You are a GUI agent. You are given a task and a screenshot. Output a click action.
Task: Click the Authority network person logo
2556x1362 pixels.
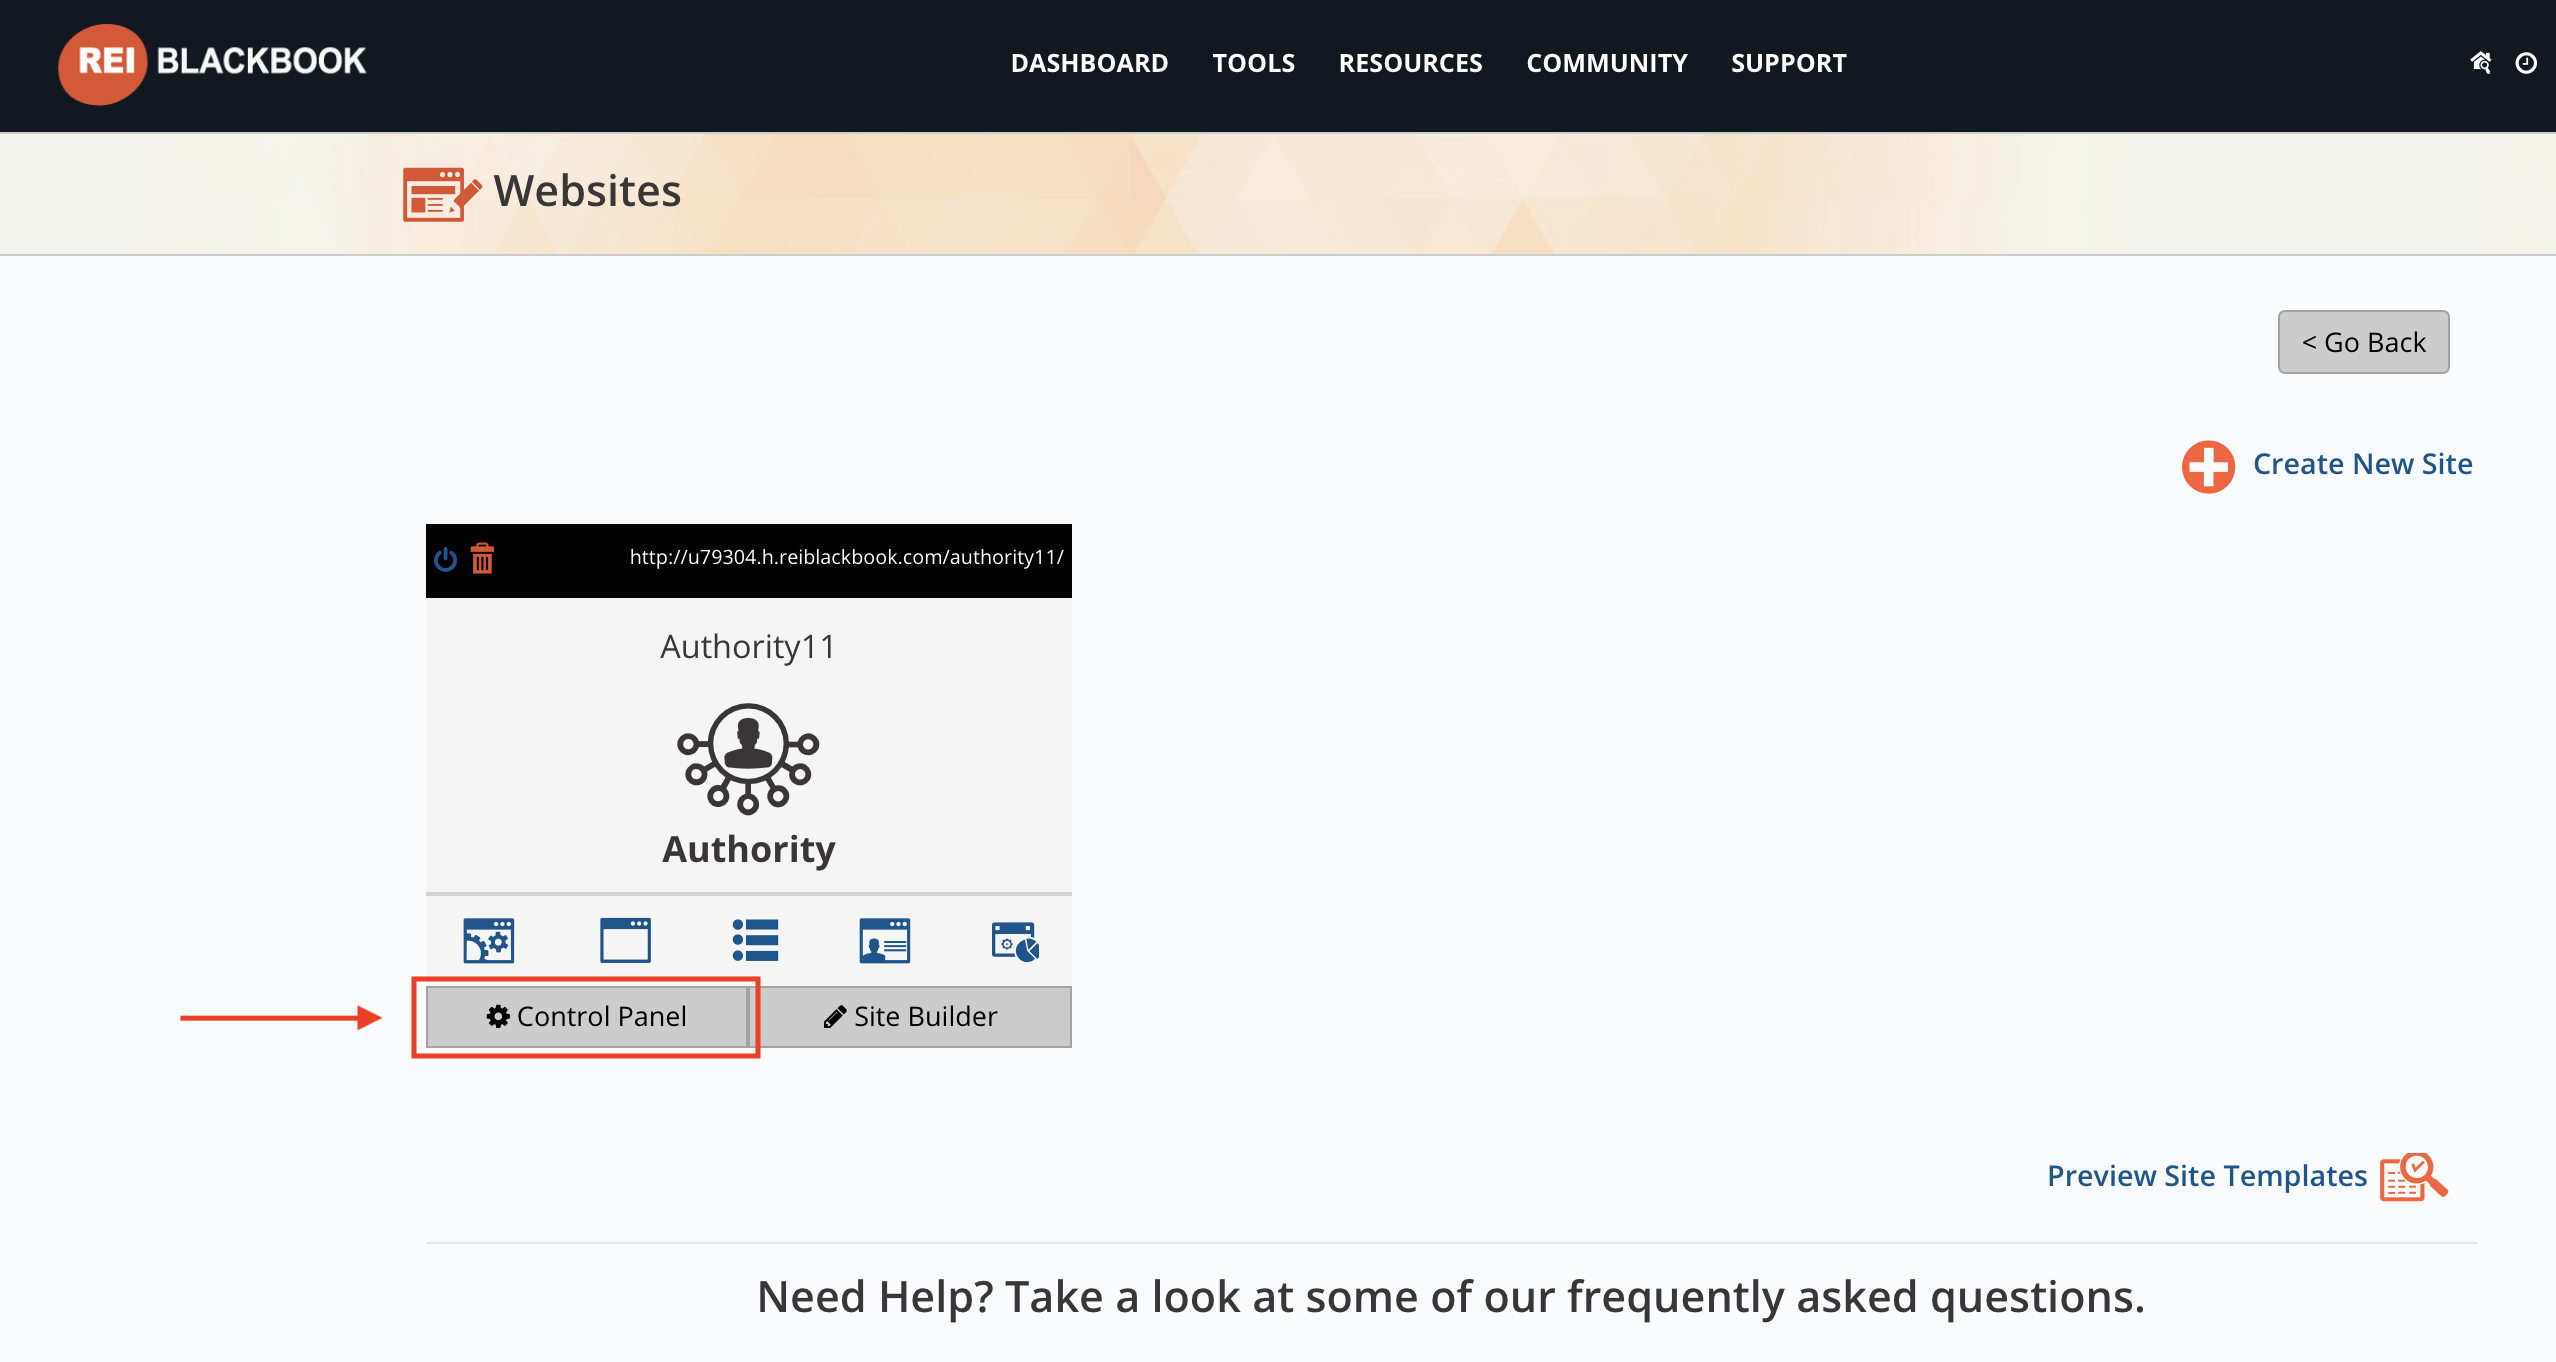pos(748,757)
